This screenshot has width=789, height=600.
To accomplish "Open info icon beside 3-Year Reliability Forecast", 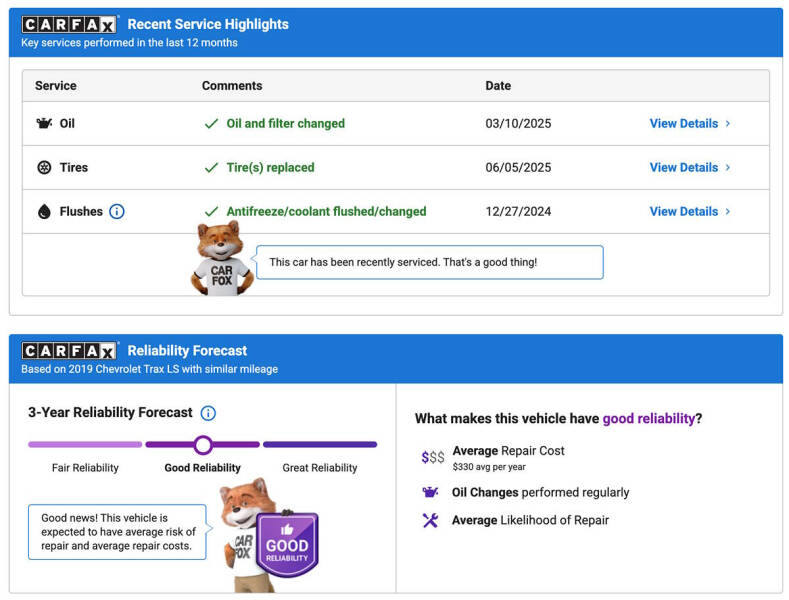I will click(x=208, y=413).
